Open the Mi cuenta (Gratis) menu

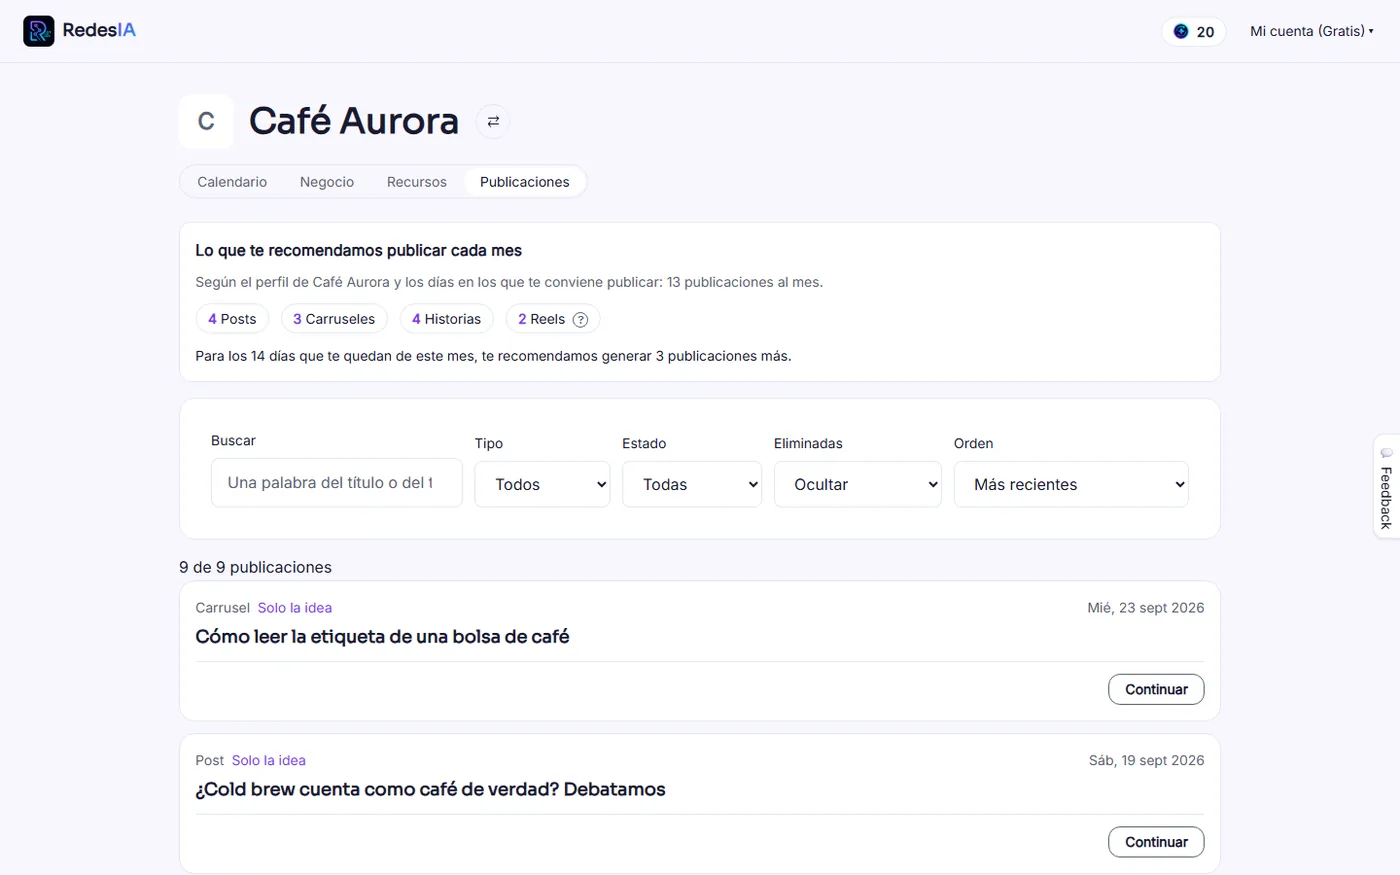(1312, 31)
